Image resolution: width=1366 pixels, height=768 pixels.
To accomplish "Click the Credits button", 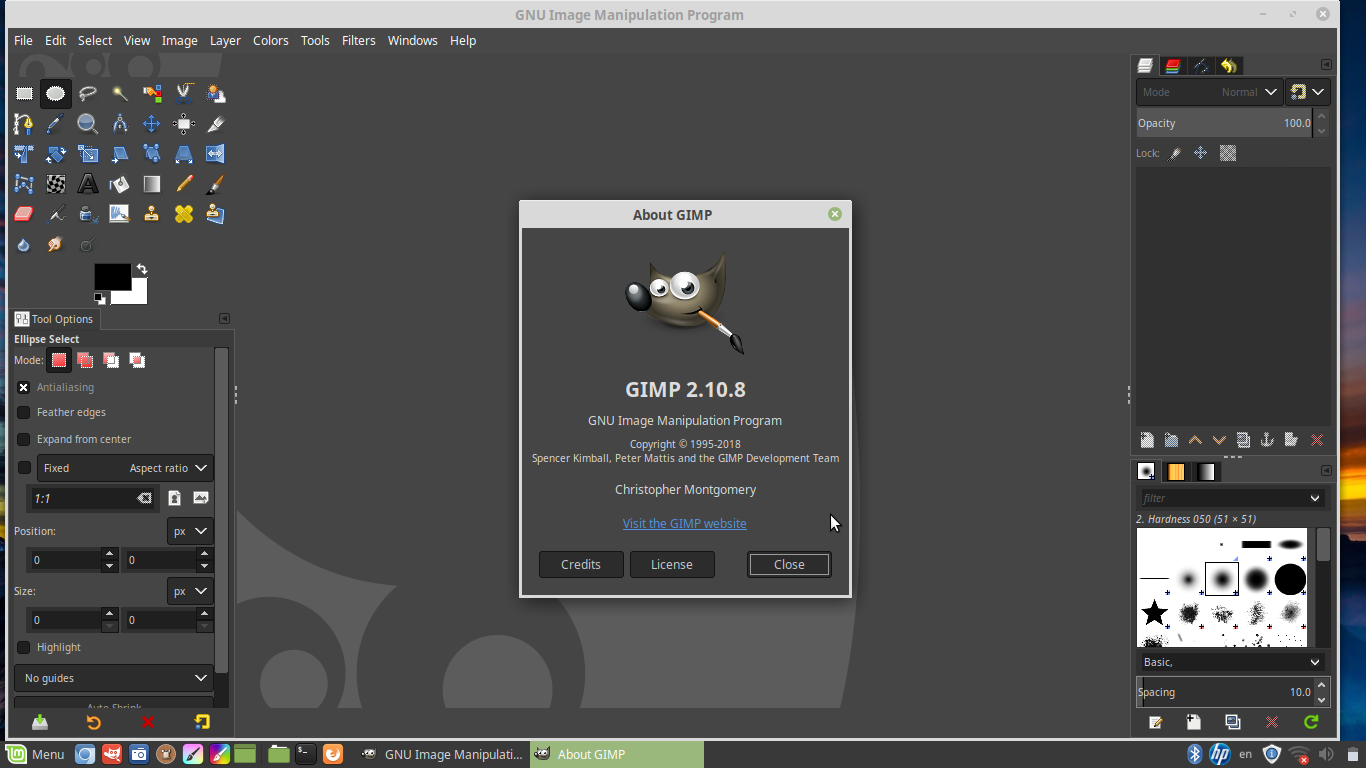I will [581, 564].
